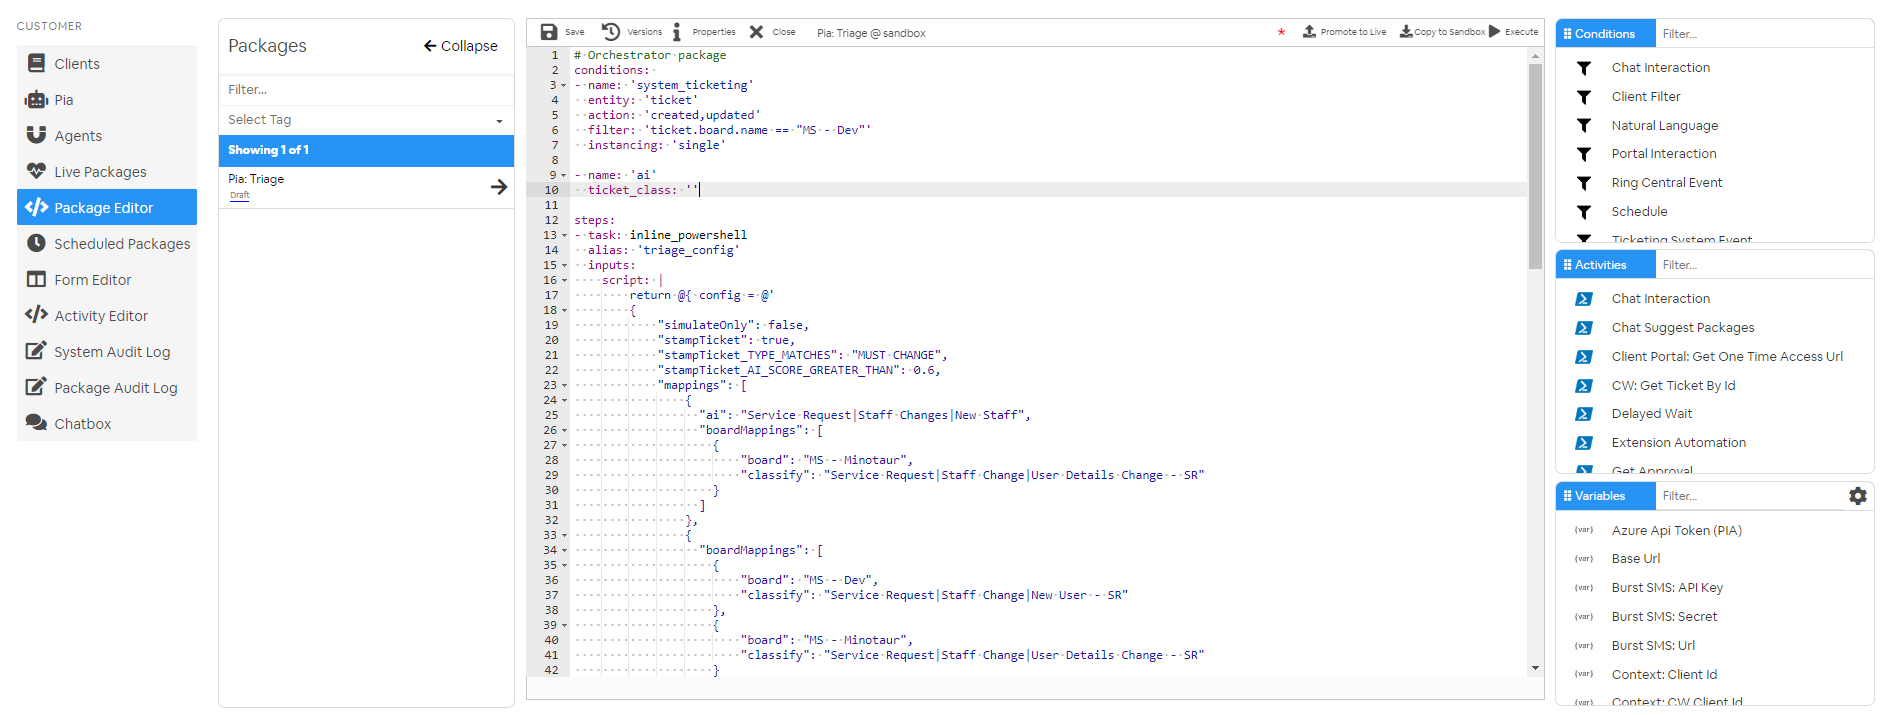Select the Activities panel tab
Viewport: 1884px width, 715px height.
1605,265
